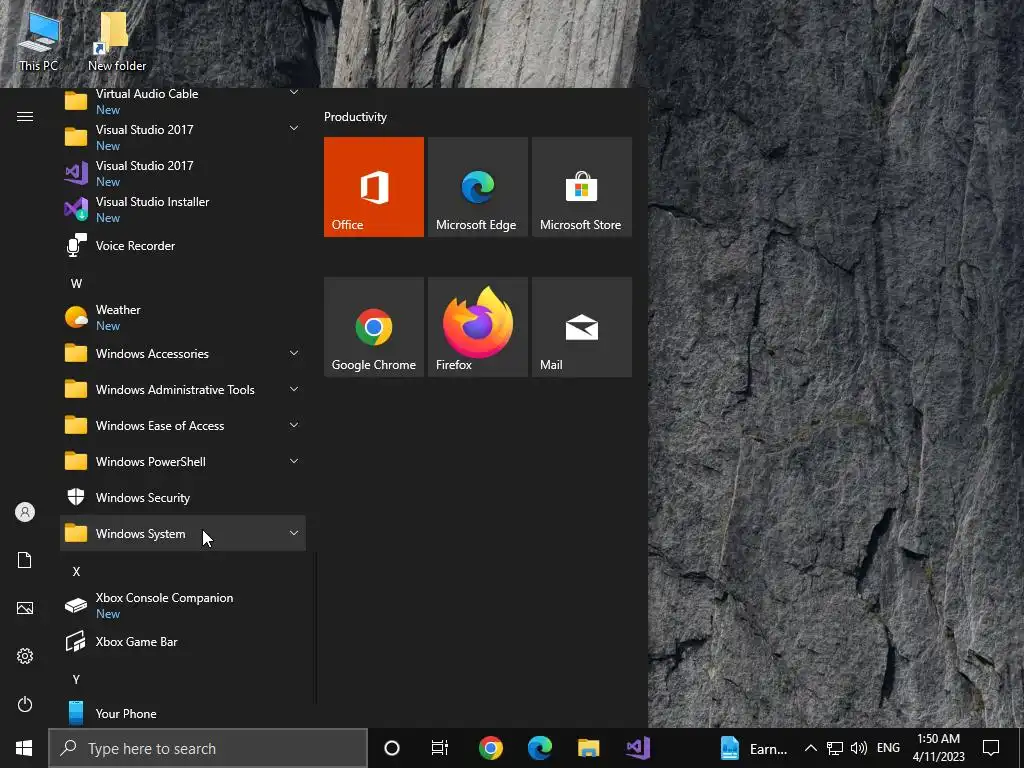
Task: Click the Windows Start button
Action: coord(24,748)
